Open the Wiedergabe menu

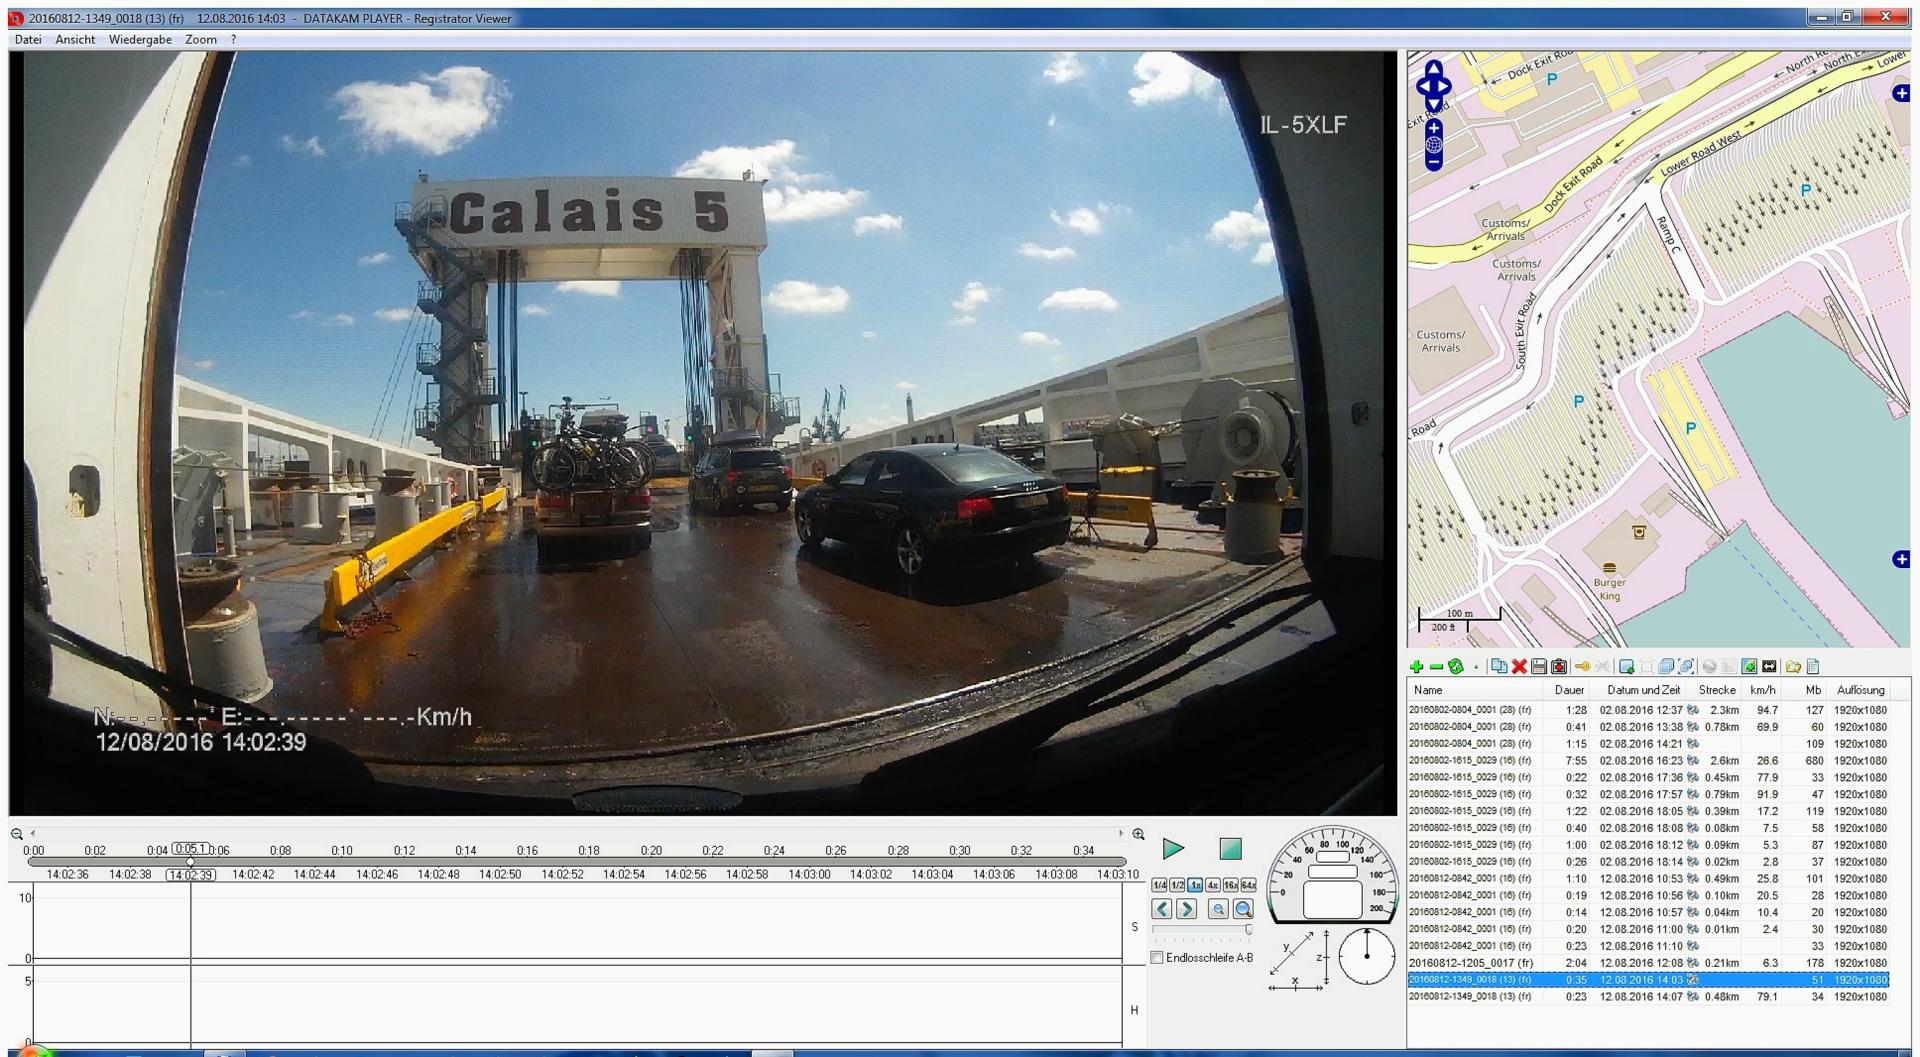pyautogui.click(x=140, y=40)
